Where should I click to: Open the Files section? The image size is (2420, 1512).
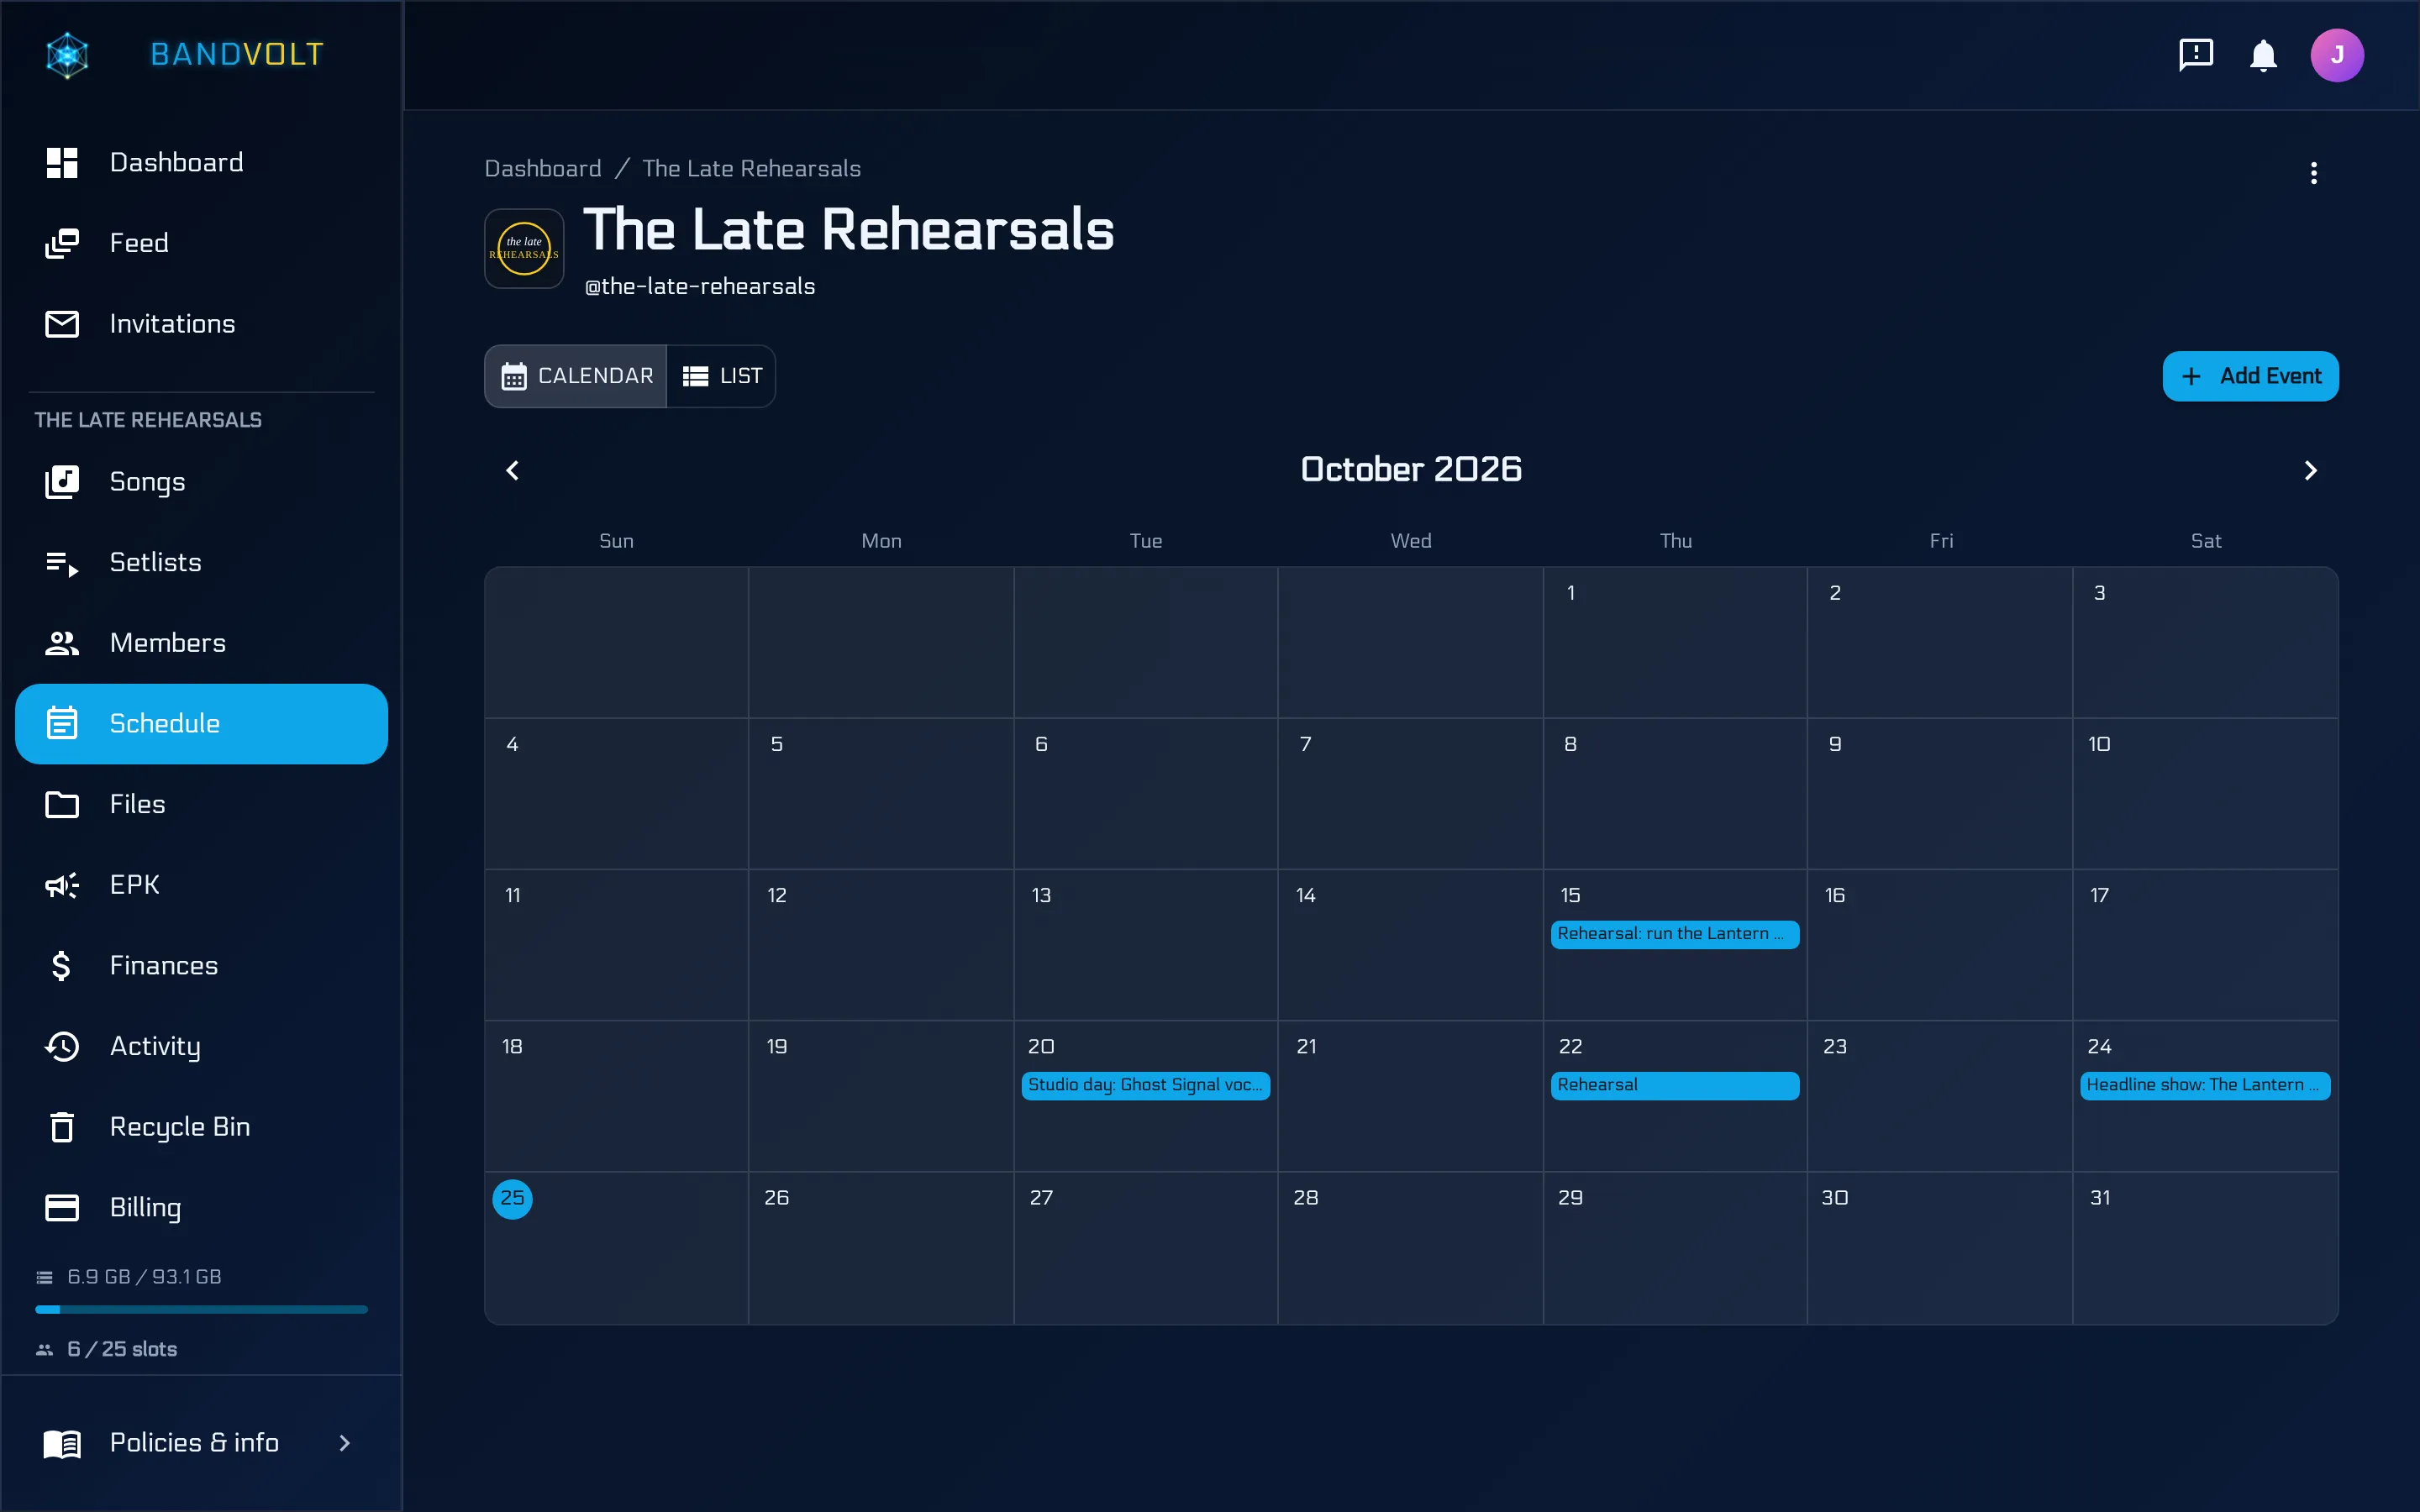coord(201,804)
